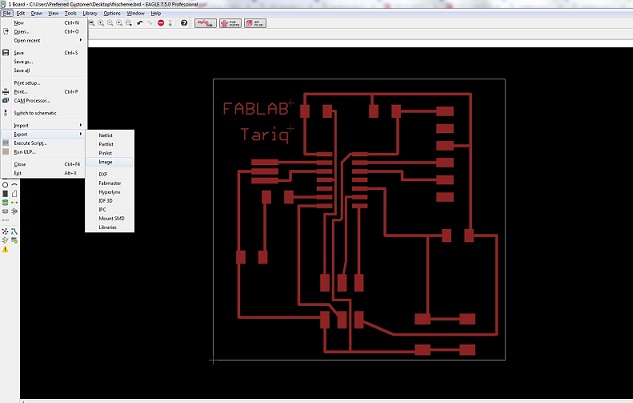The image size is (633, 403).
Task: Select Mount SMD in Export submenu
Action: 110,218
